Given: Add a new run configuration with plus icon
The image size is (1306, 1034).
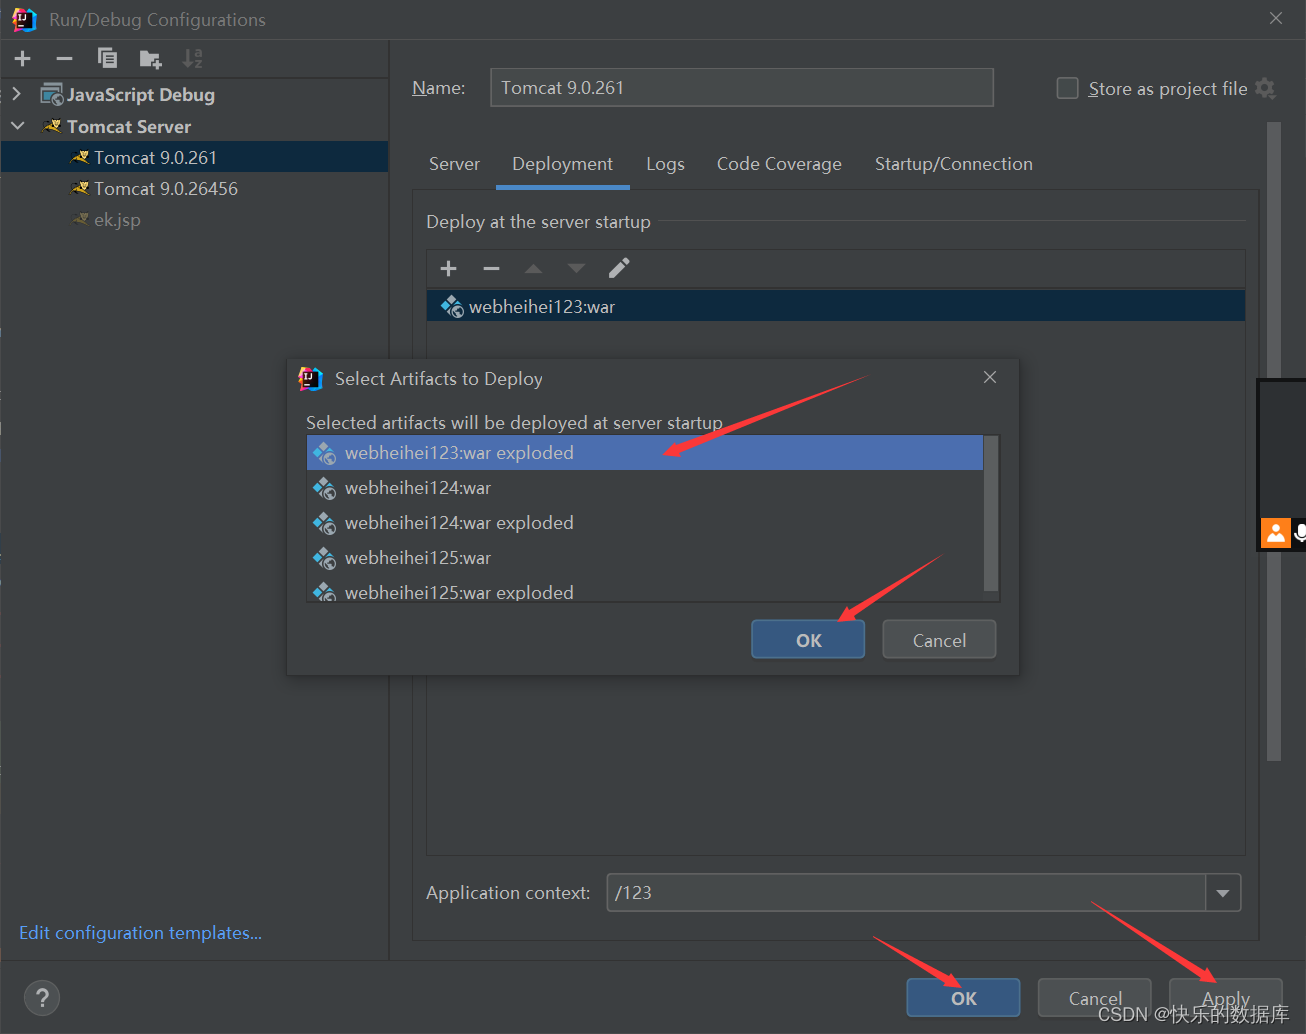Looking at the screenshot, I should coord(23,59).
